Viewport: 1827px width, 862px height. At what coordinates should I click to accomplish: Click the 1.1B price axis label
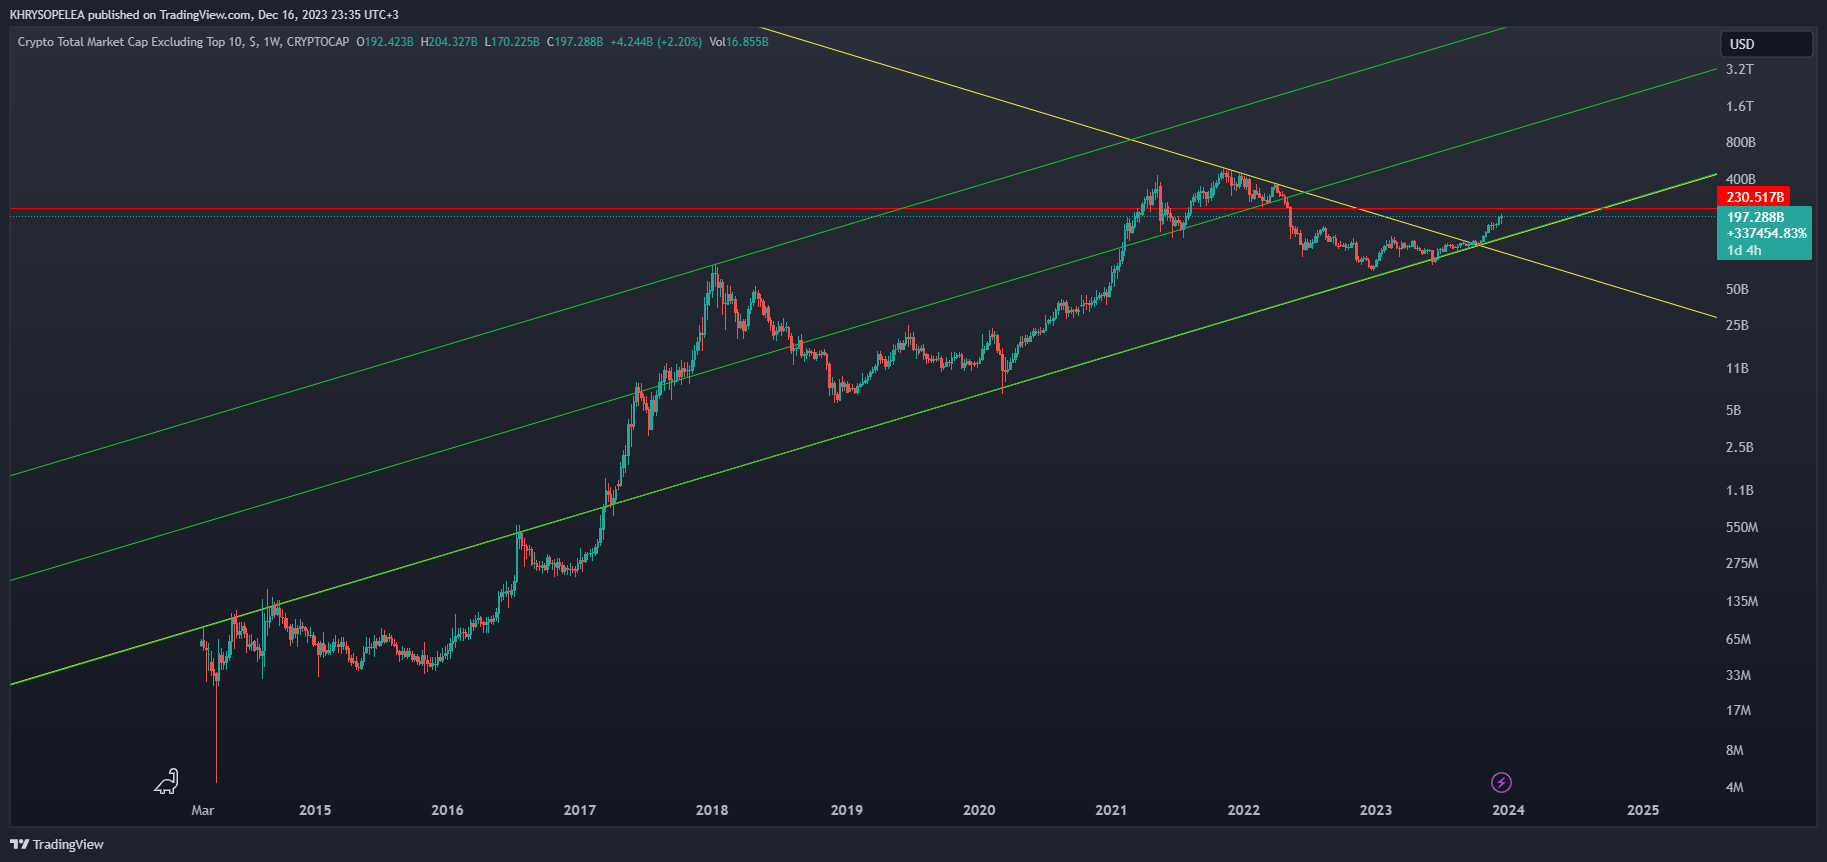[1739, 490]
